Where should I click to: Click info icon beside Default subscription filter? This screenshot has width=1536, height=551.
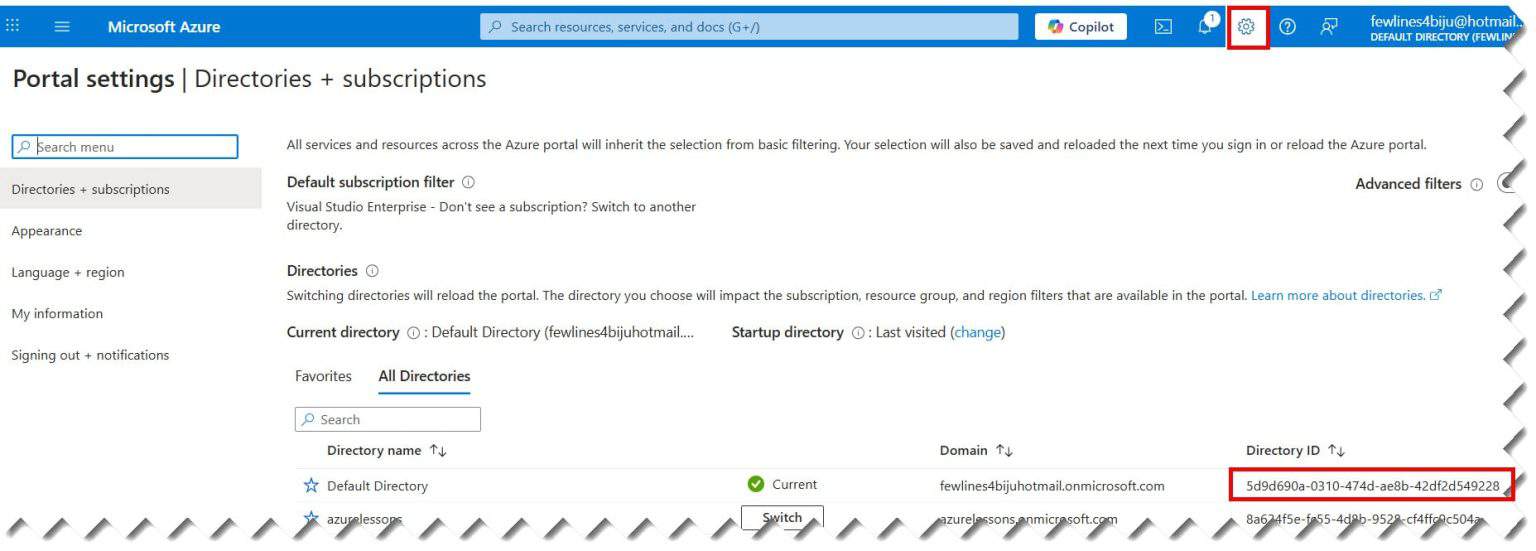469,183
